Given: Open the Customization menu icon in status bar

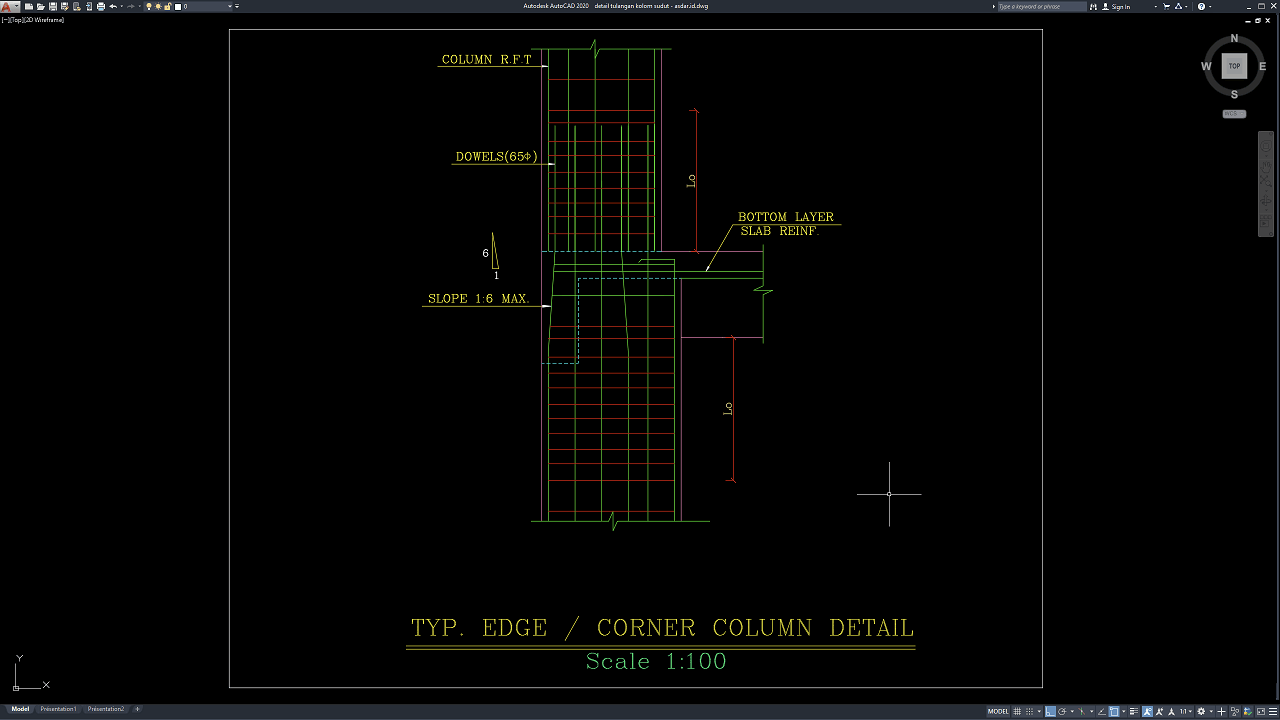Looking at the screenshot, I should pos(1273,712).
